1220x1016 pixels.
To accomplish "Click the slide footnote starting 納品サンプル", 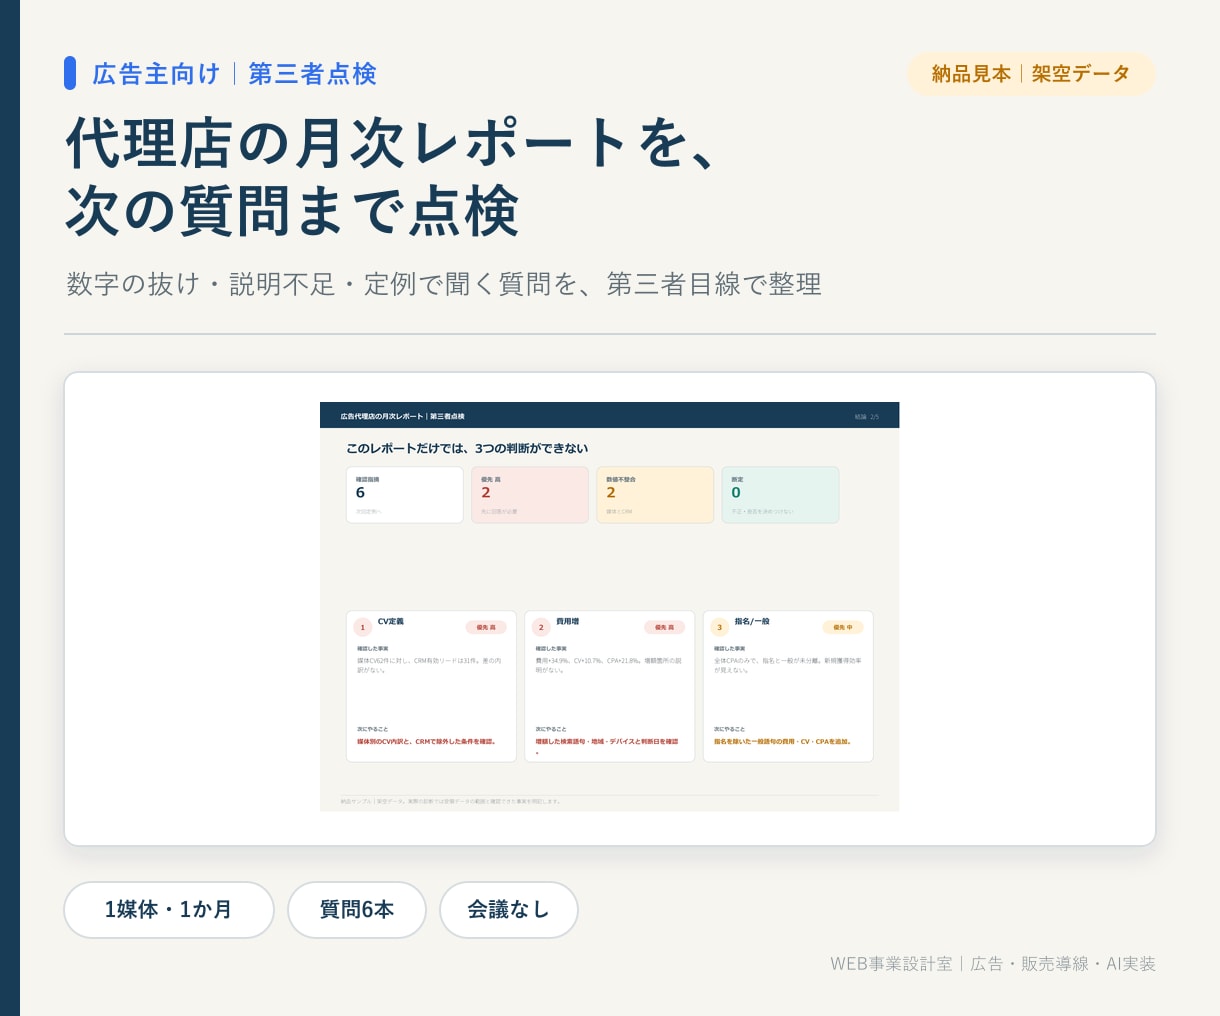I will point(451,801).
